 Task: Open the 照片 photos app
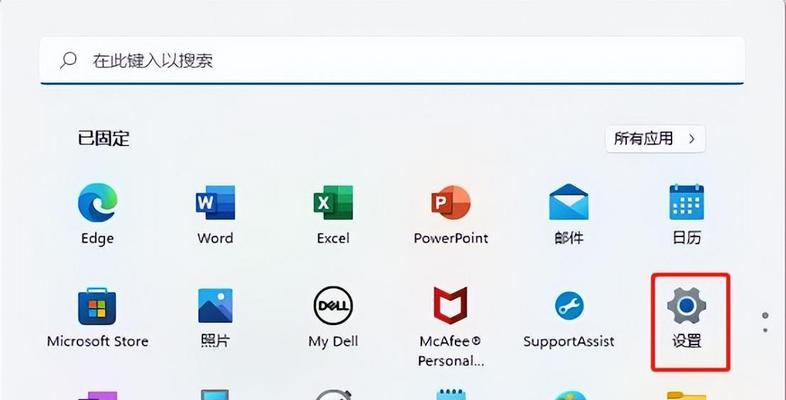click(x=215, y=317)
